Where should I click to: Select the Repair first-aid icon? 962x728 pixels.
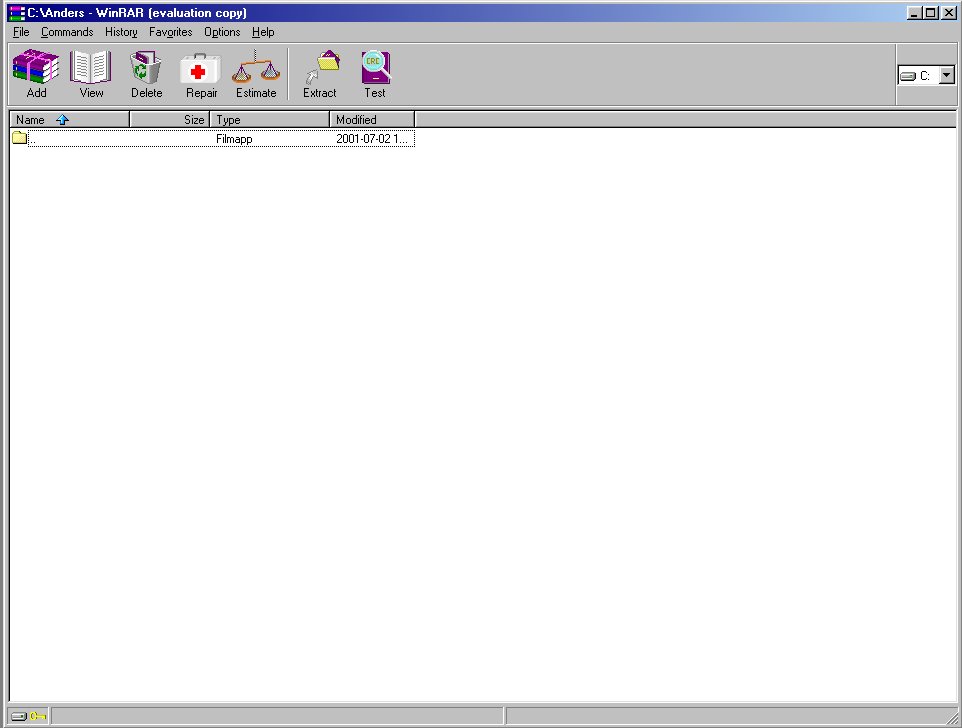coord(201,68)
